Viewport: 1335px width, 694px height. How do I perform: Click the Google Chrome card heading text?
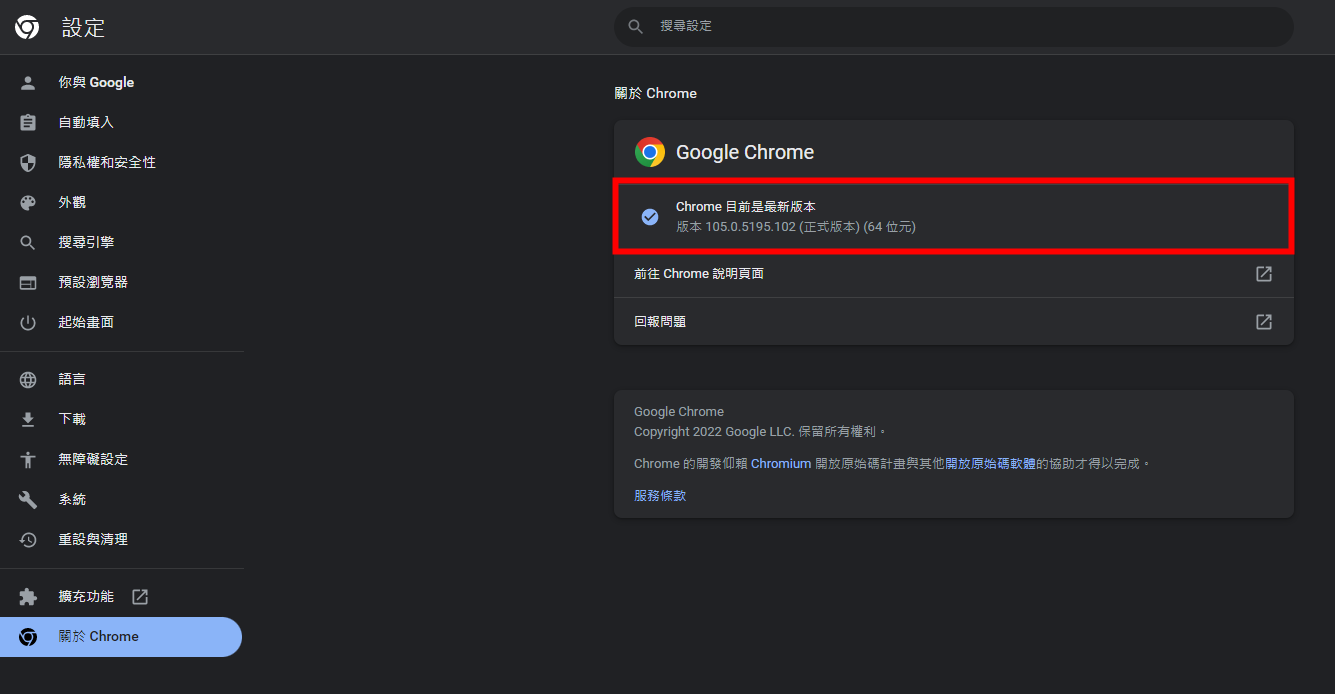pyautogui.click(x=745, y=152)
